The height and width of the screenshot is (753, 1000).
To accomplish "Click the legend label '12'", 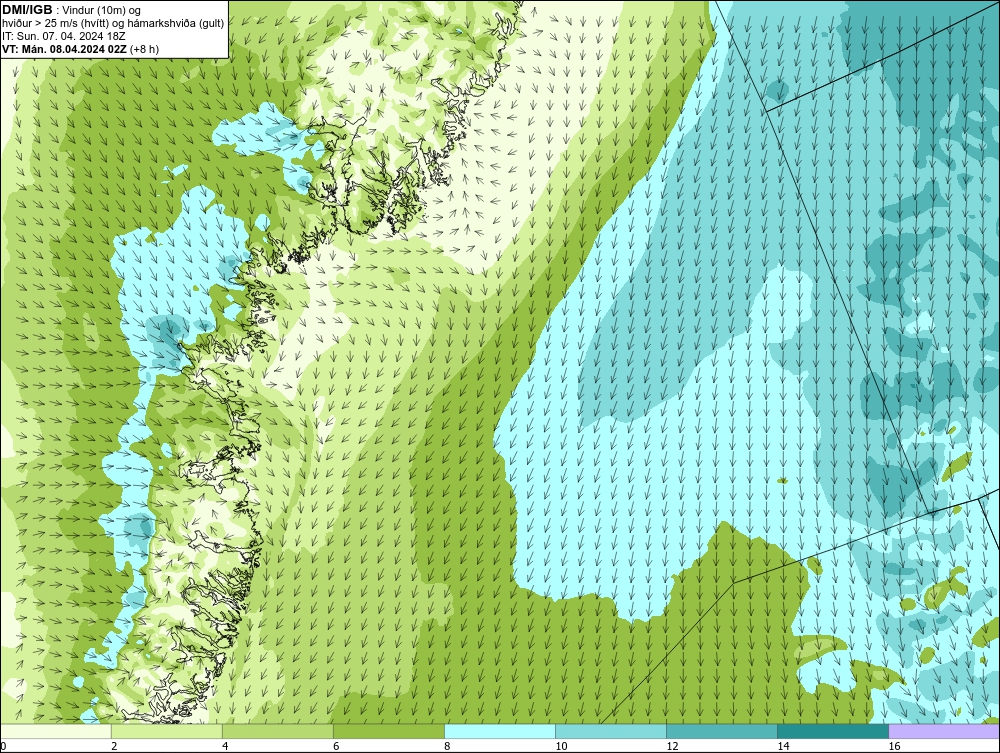I will pos(672,746).
